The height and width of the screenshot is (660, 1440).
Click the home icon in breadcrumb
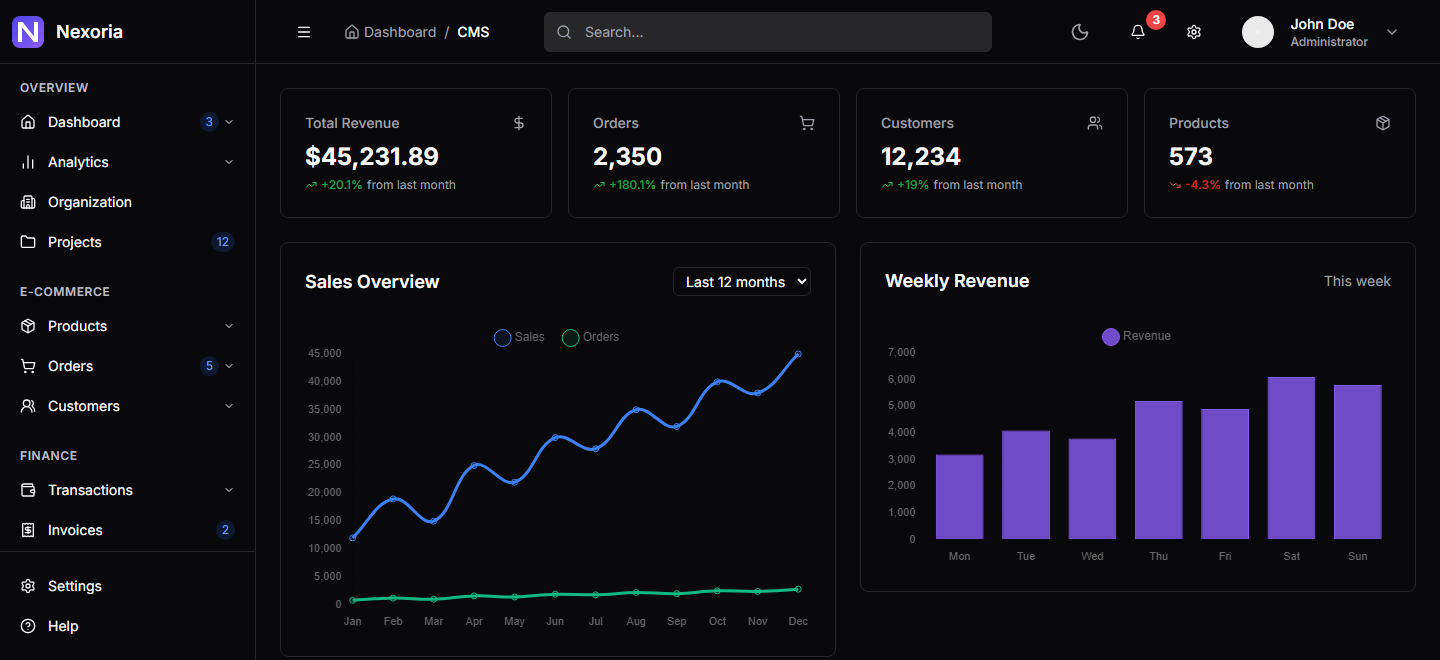coord(351,32)
